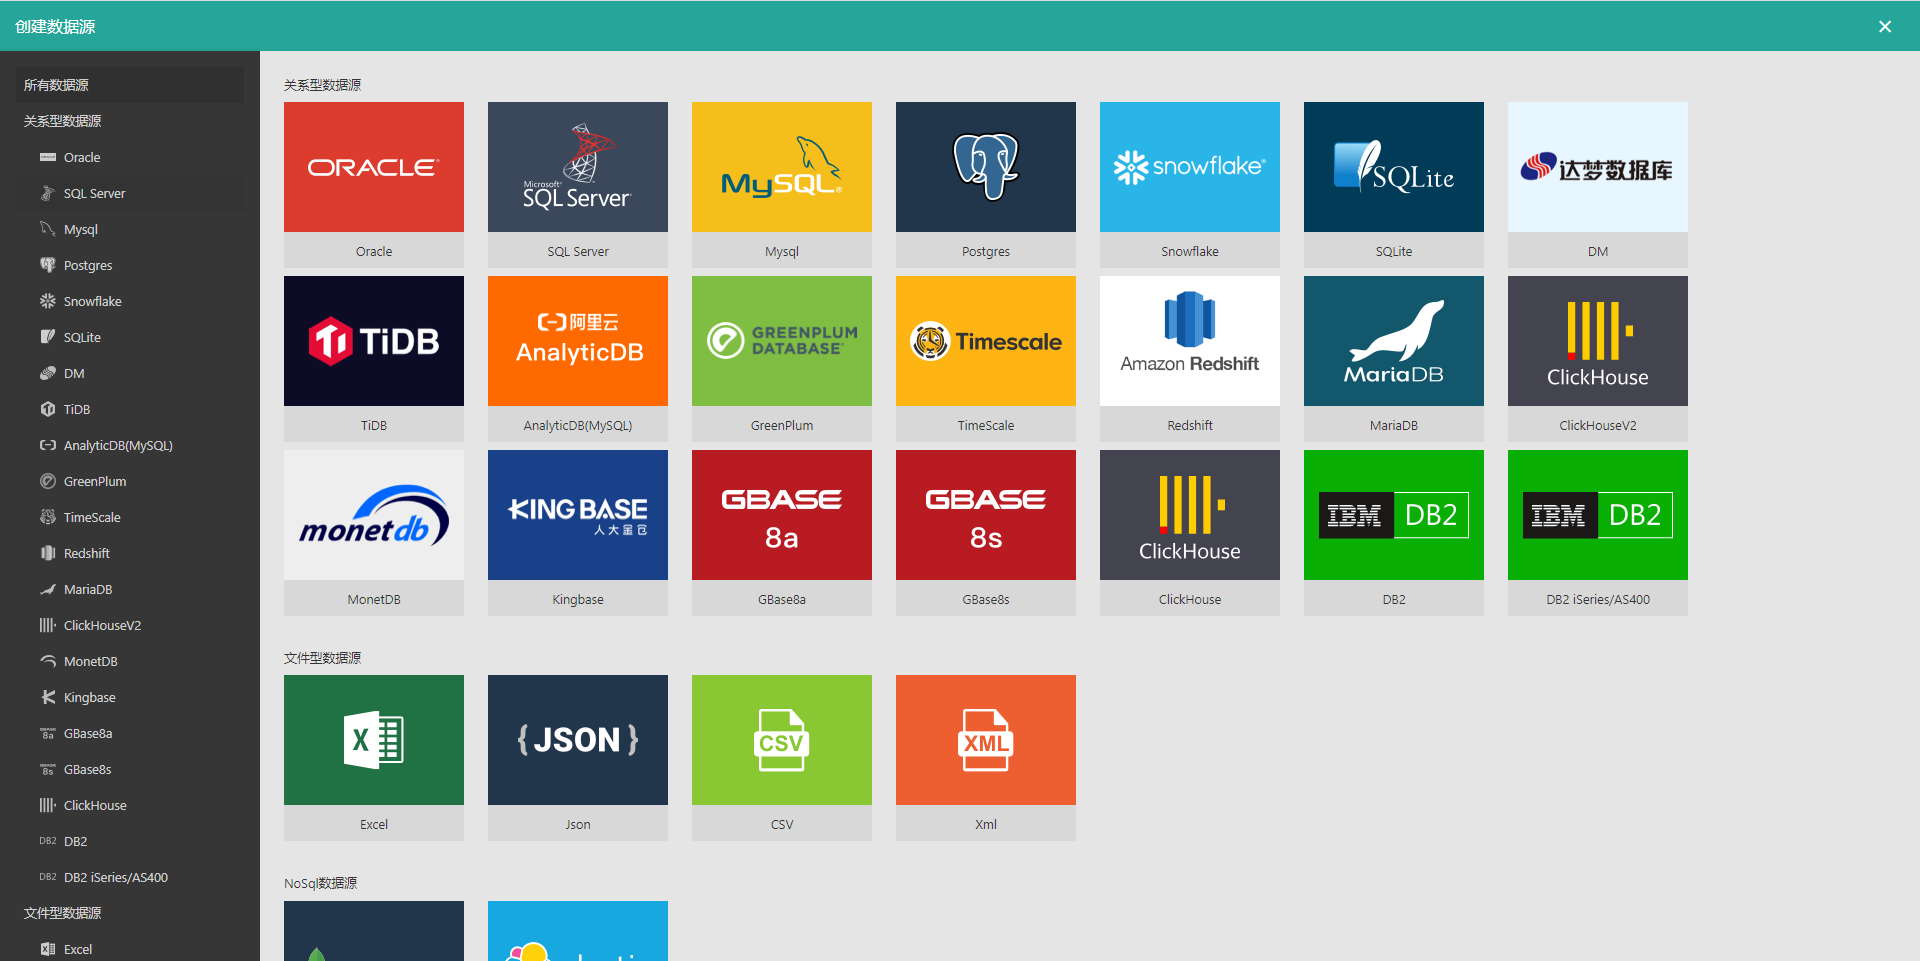Select Redshift in the sidebar list

point(130,553)
